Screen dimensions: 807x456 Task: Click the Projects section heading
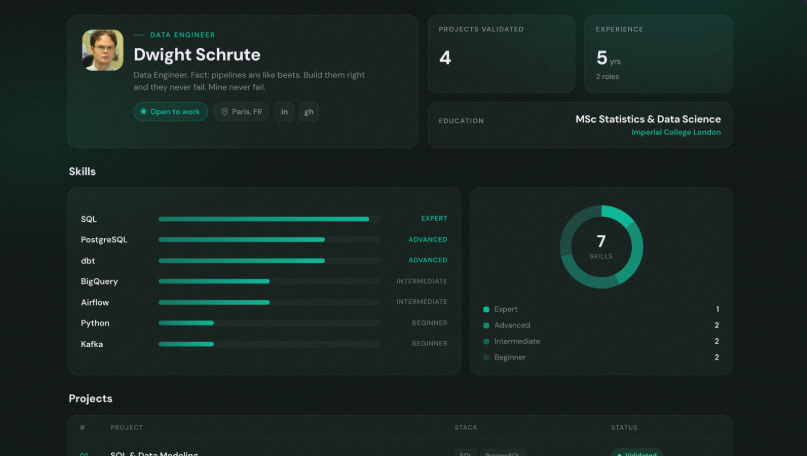pos(91,398)
